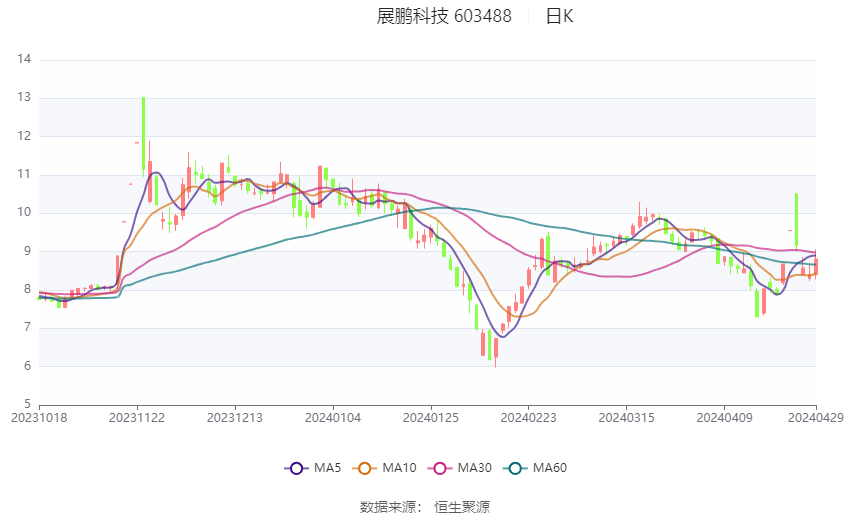Click the y-axis value 9
850x517 pixels.
(28, 251)
